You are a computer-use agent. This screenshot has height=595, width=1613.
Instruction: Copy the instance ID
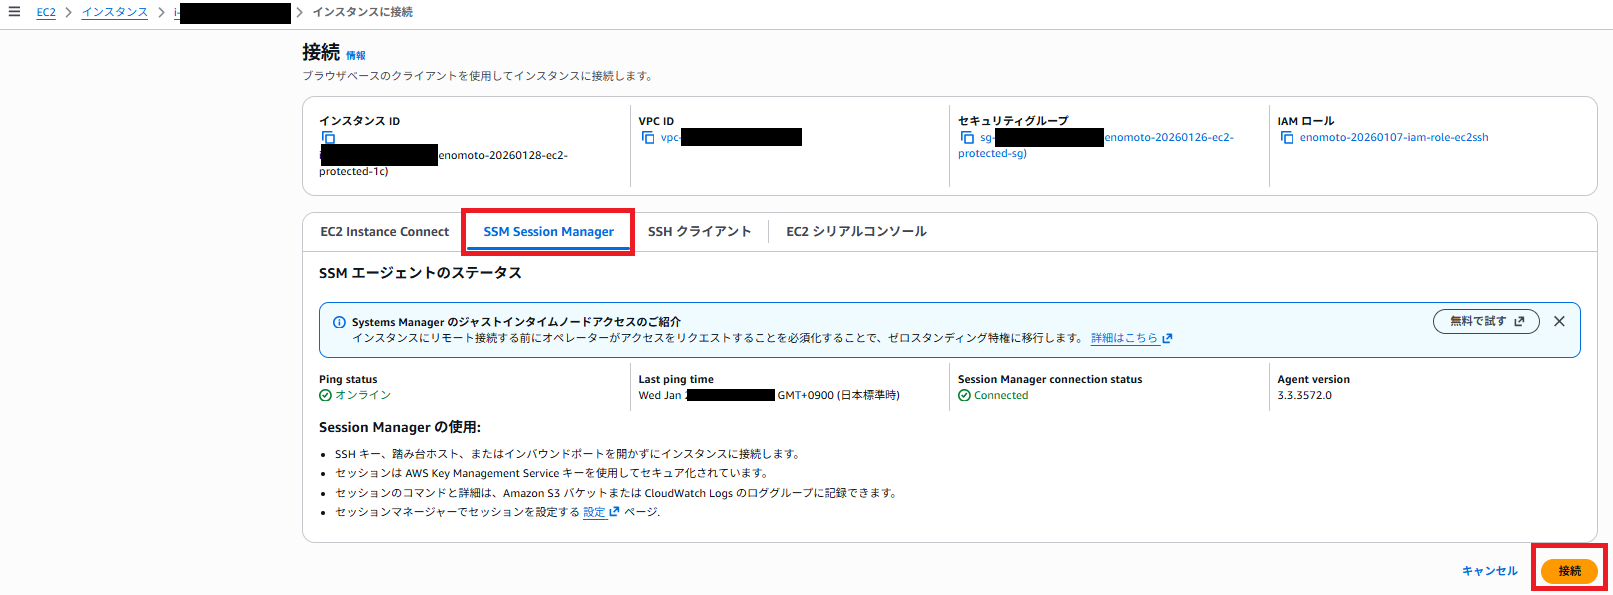point(328,138)
